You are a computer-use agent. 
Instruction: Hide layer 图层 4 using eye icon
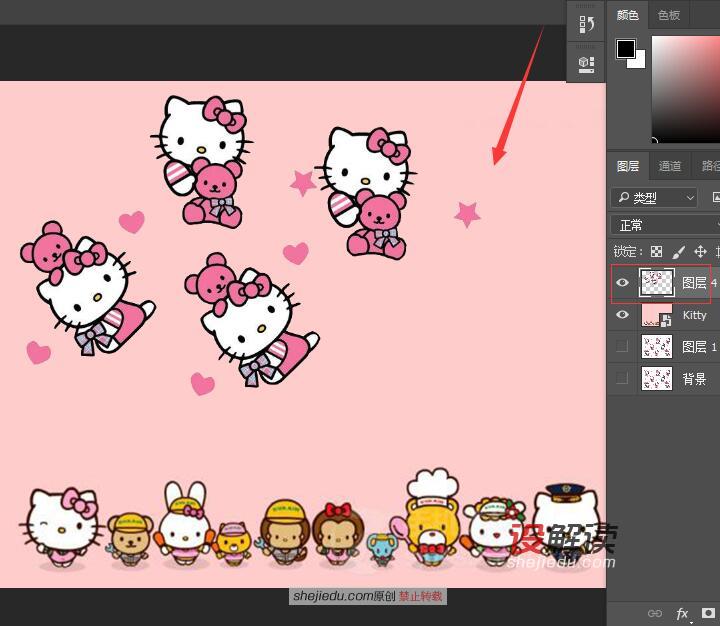tap(623, 283)
